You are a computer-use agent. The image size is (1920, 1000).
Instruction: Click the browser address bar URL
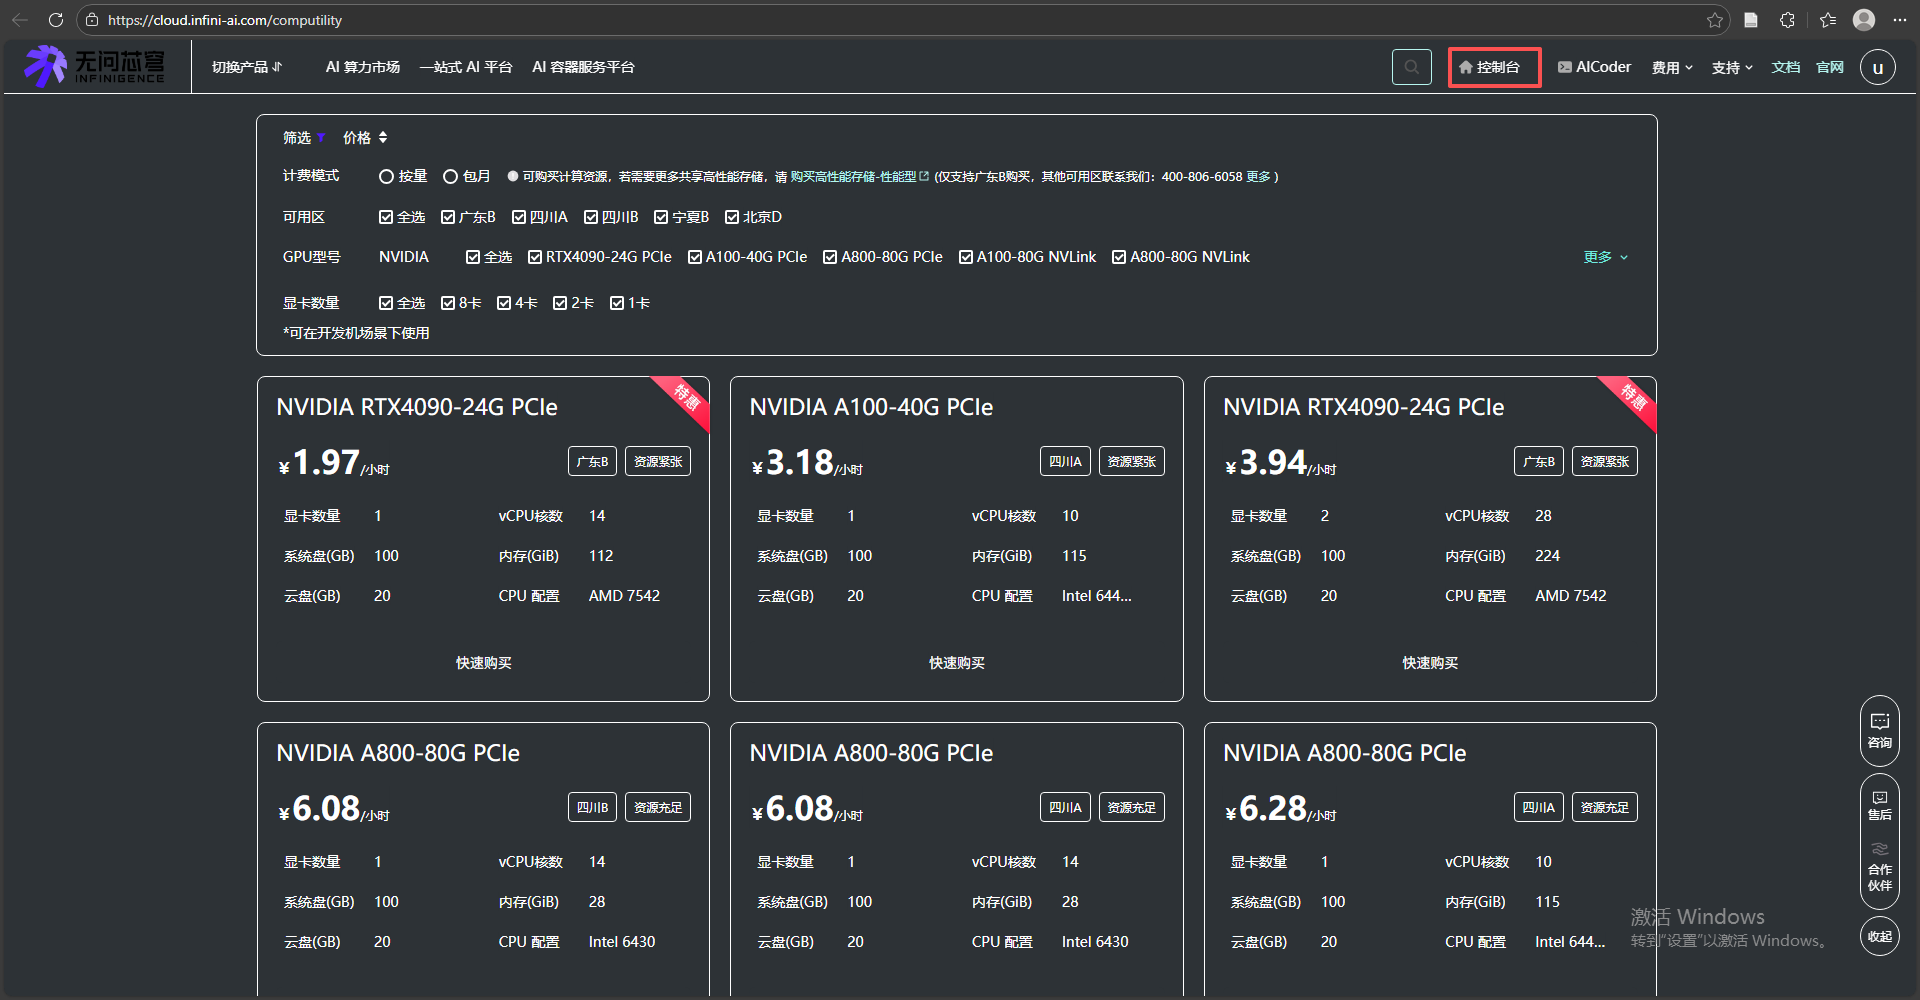pyautogui.click(x=225, y=20)
